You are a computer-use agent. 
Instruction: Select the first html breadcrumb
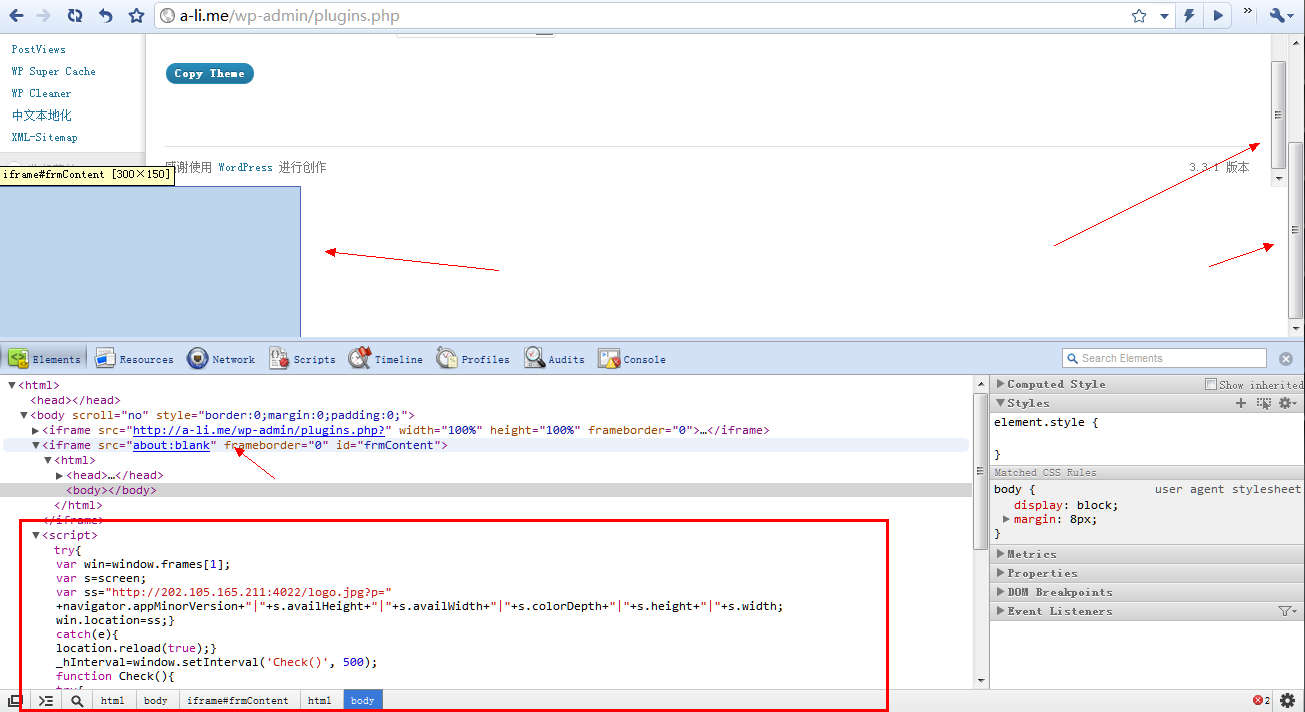coord(113,701)
